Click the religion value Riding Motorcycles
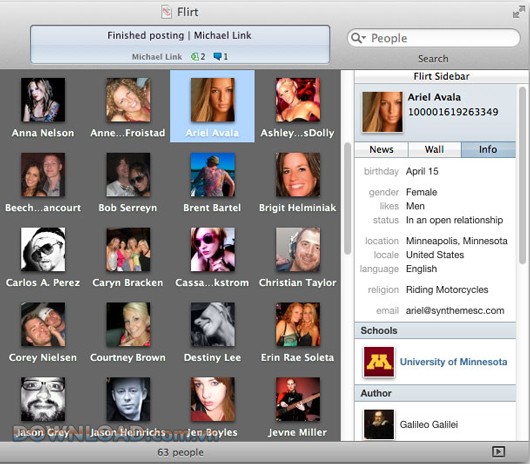Viewport: 530px width, 464px height. tap(447, 290)
